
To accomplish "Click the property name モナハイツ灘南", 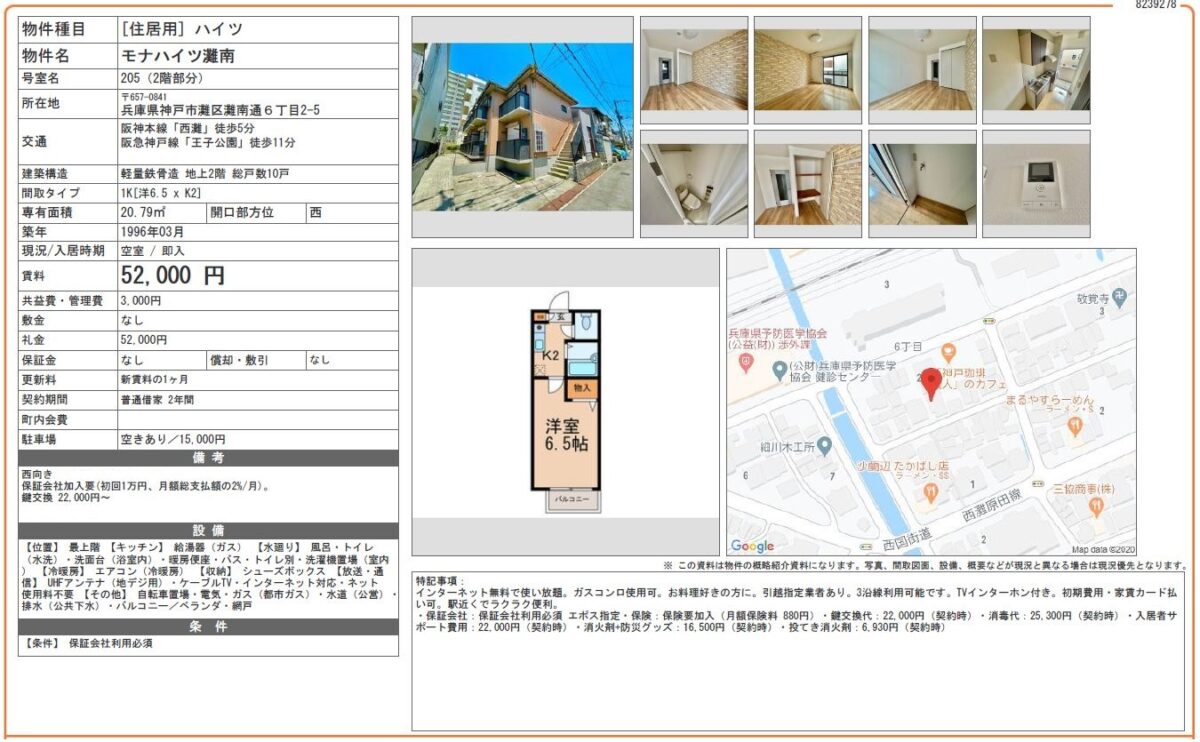I will (178, 56).
